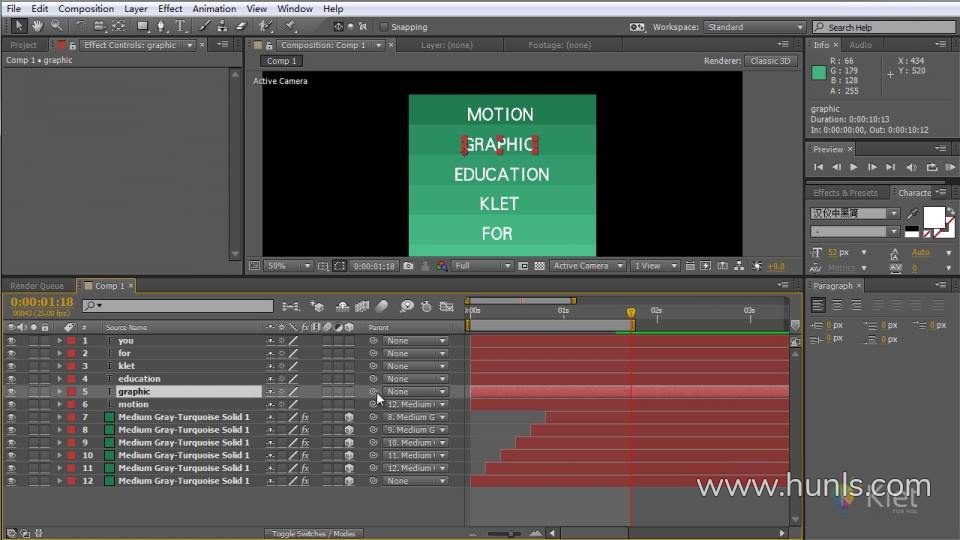Click the white fill color swatch
The height and width of the screenshot is (540, 960).
[x=934, y=217]
